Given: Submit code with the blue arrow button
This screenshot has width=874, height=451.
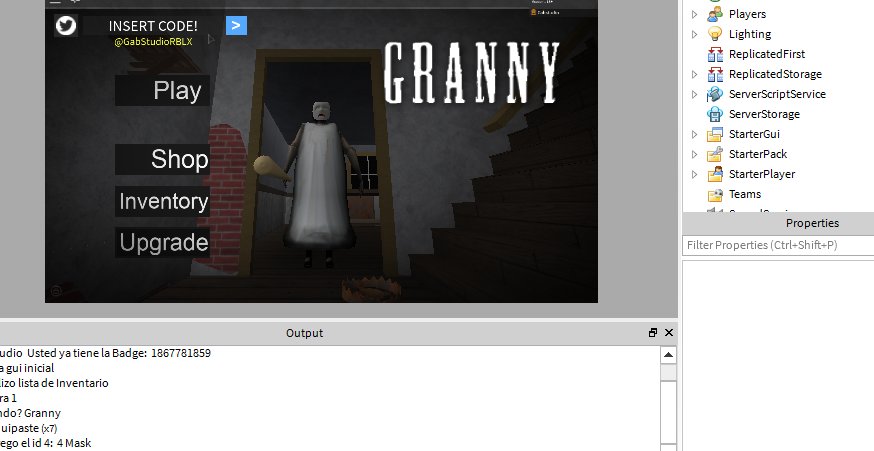Looking at the screenshot, I should (x=236, y=25).
